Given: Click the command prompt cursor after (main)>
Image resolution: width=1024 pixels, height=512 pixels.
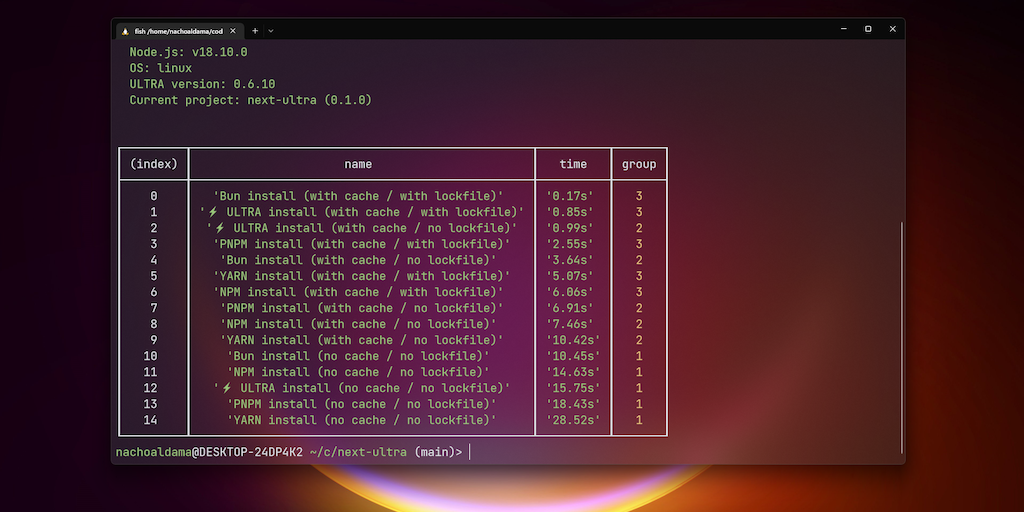Looking at the screenshot, I should tap(470, 452).
